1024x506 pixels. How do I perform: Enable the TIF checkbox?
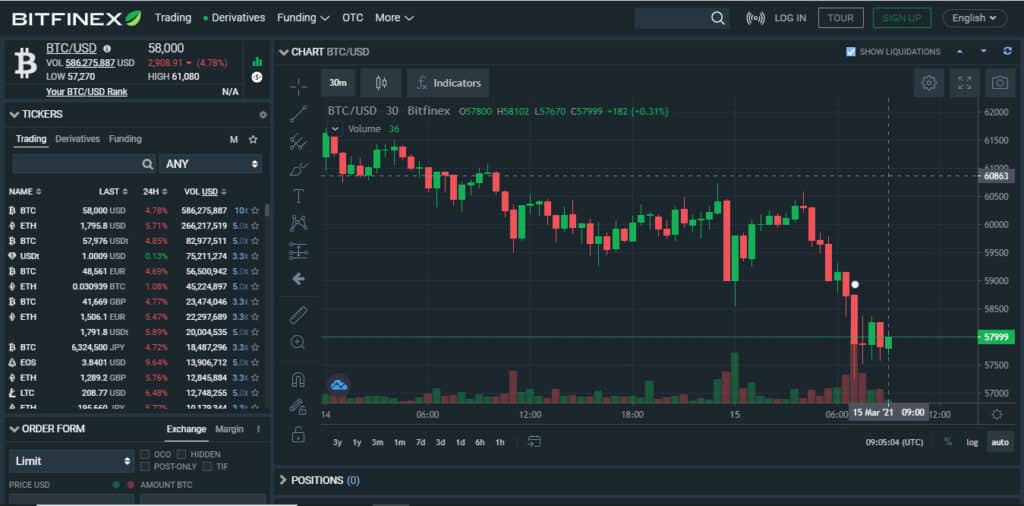click(207, 466)
